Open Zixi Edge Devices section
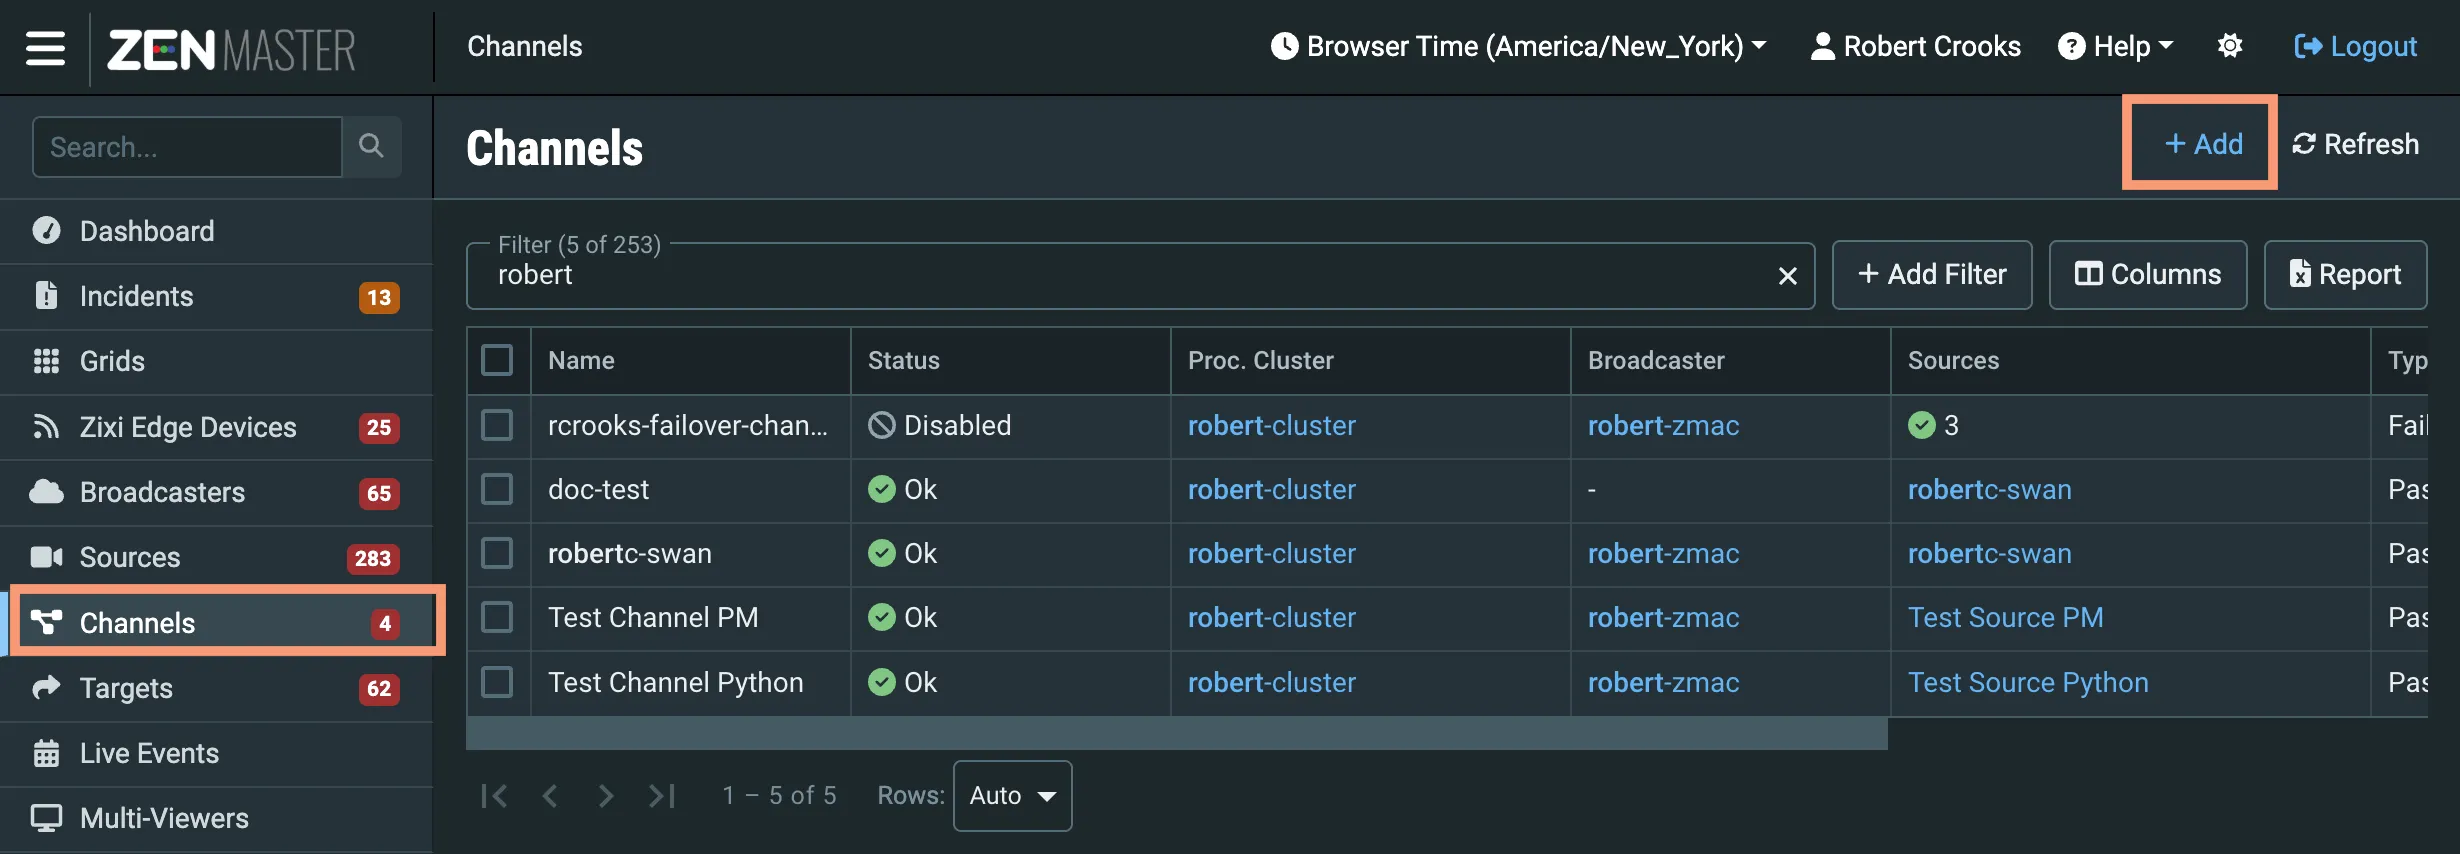The width and height of the screenshot is (2460, 854). tap(216, 428)
